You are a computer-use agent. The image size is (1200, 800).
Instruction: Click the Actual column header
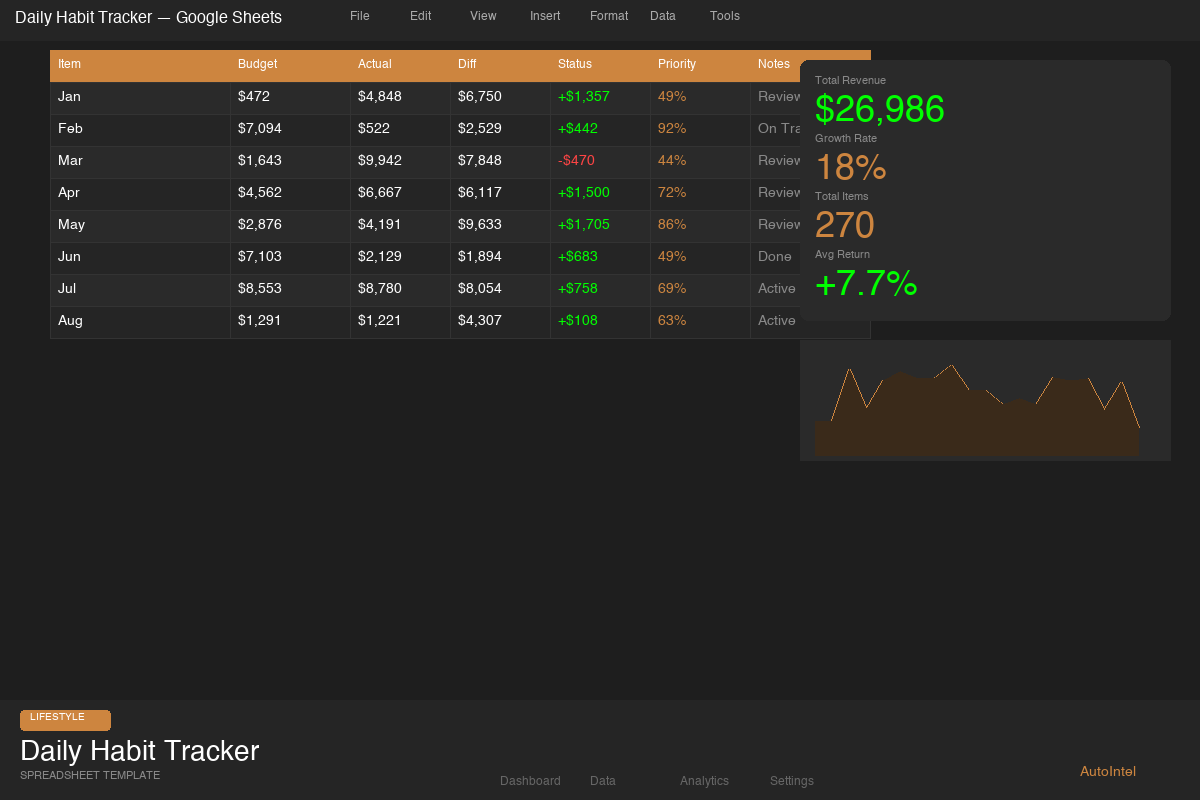click(400, 66)
